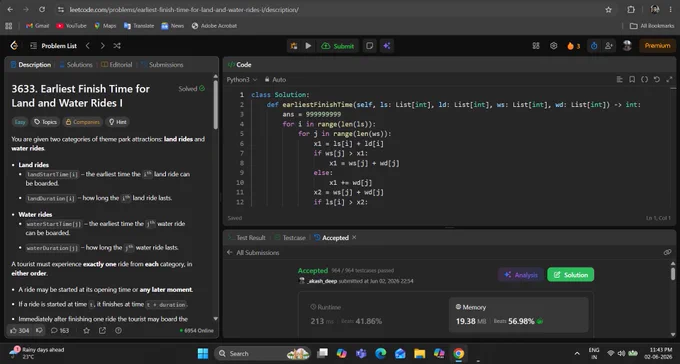Image resolution: width=680 pixels, height=364 pixels.
Task: Expand the Topics tag
Action: point(46,122)
